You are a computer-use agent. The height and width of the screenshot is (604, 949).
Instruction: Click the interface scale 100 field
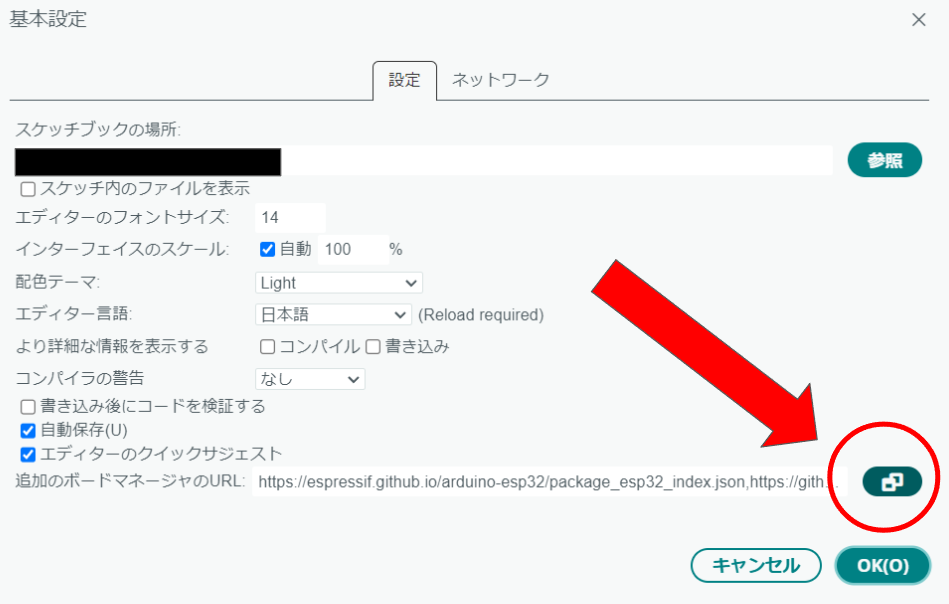tap(353, 249)
